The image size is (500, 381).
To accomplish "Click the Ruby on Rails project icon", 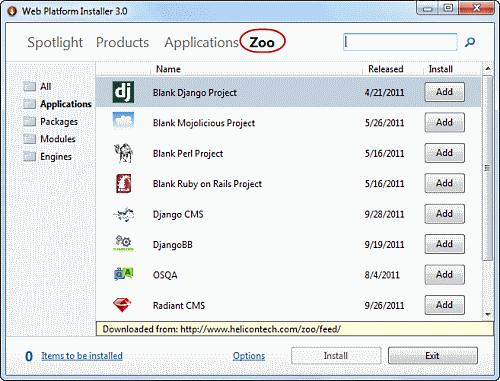I will coord(123,183).
